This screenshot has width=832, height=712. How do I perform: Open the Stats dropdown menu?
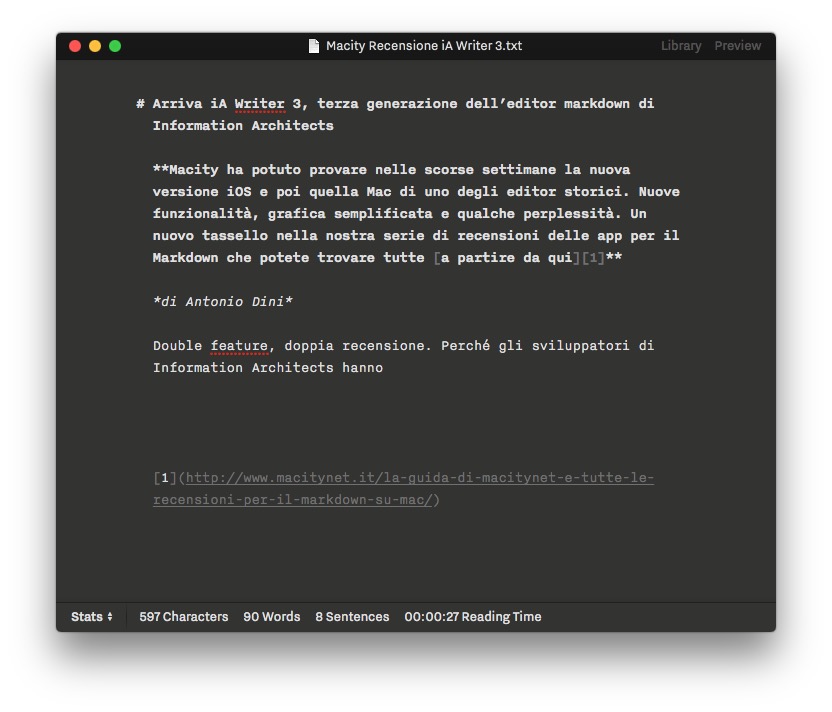[x=92, y=617]
